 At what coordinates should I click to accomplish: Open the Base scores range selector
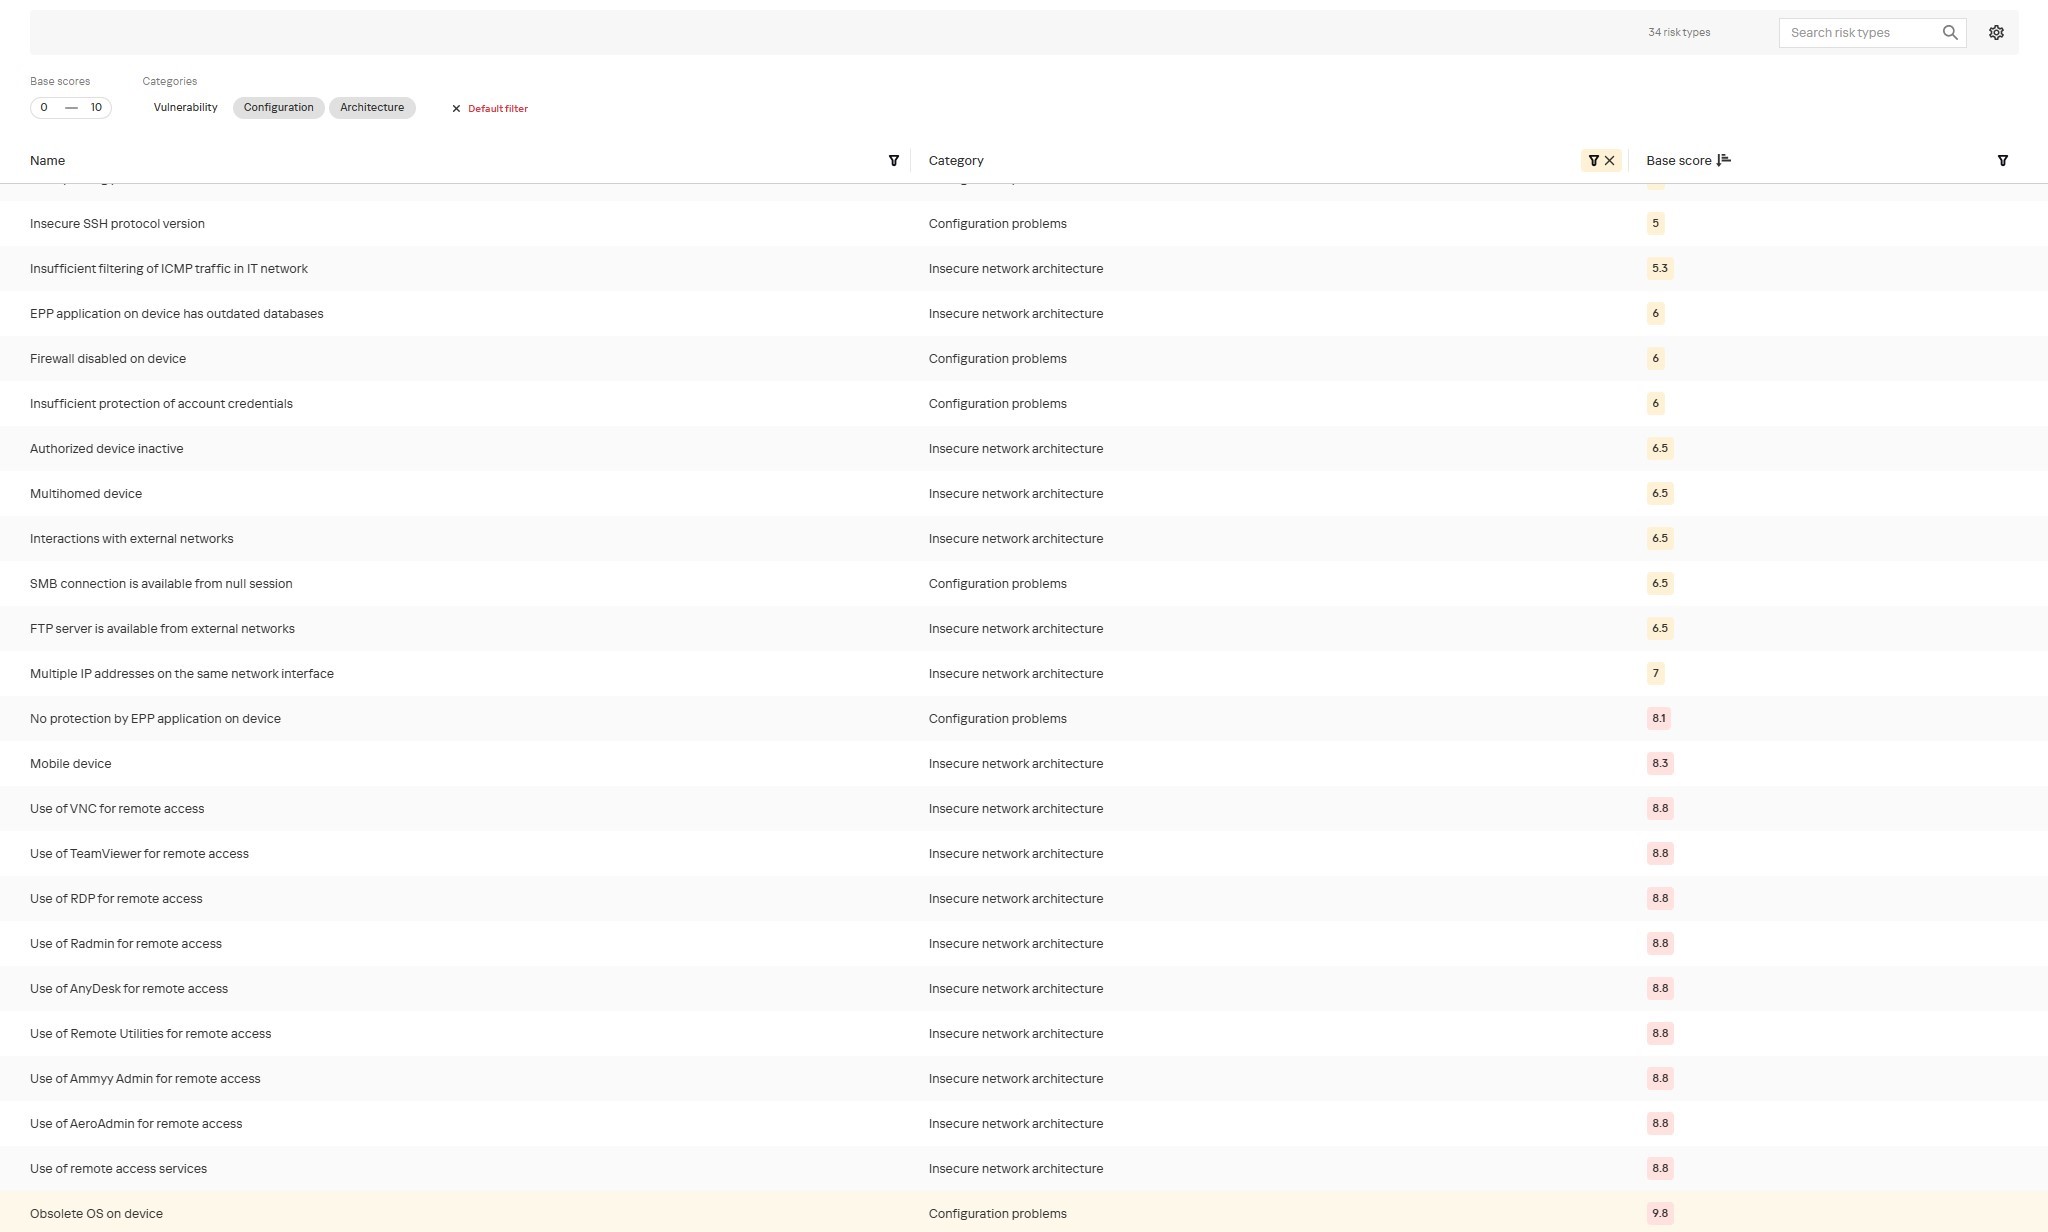[70, 108]
